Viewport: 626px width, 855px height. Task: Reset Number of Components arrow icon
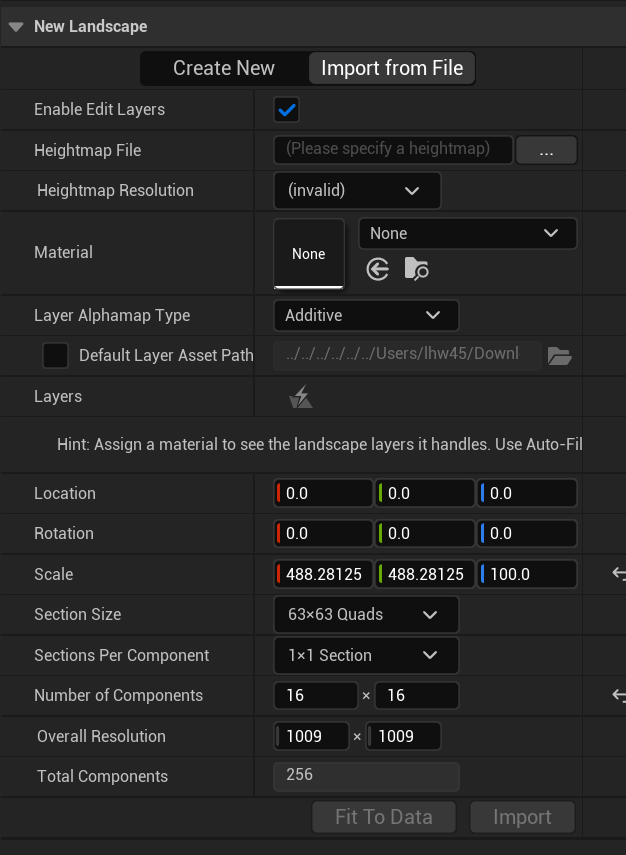619,695
